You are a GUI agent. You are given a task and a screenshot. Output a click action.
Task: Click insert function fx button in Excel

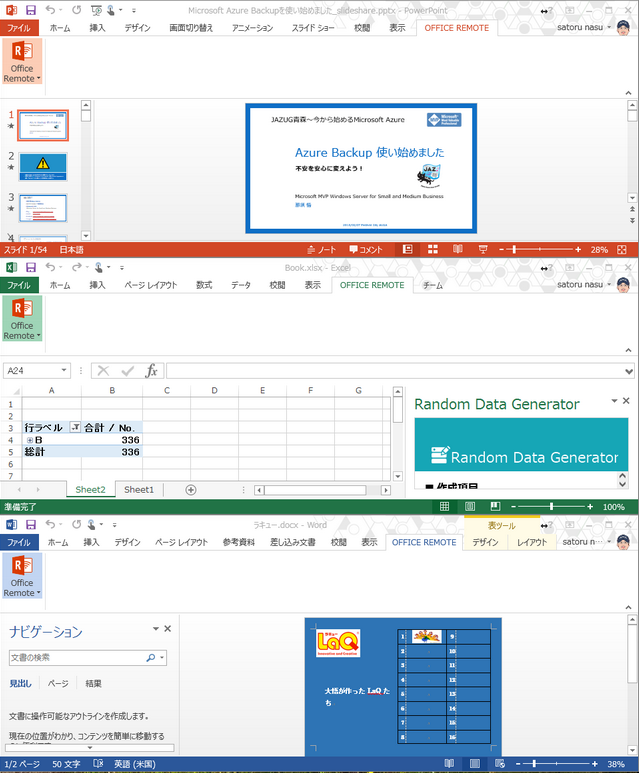coord(151,371)
